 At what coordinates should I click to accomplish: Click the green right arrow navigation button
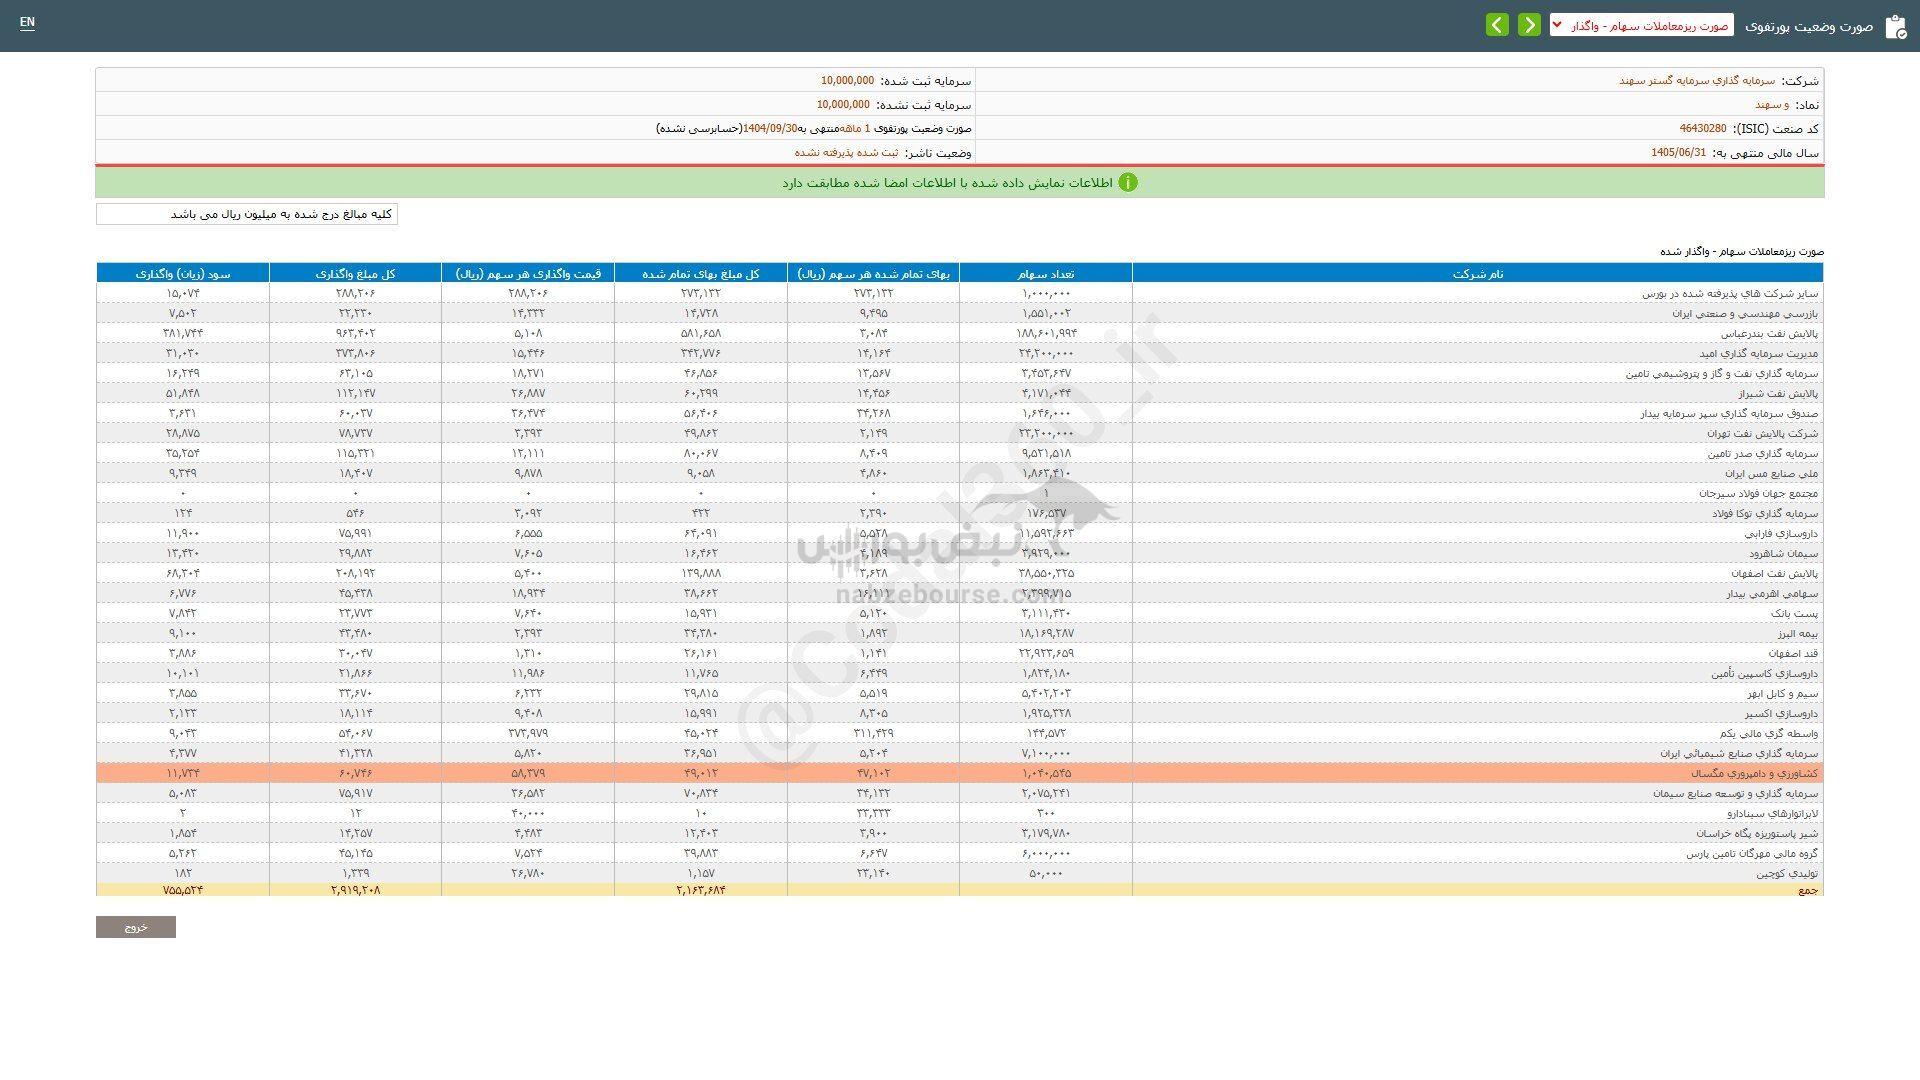tap(1529, 25)
